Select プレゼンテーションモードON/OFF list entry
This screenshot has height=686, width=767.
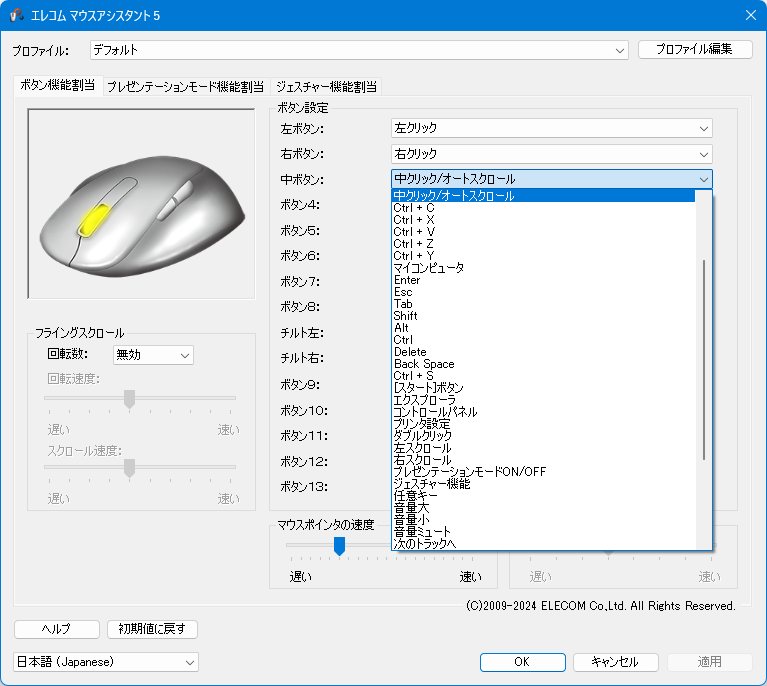(469, 472)
